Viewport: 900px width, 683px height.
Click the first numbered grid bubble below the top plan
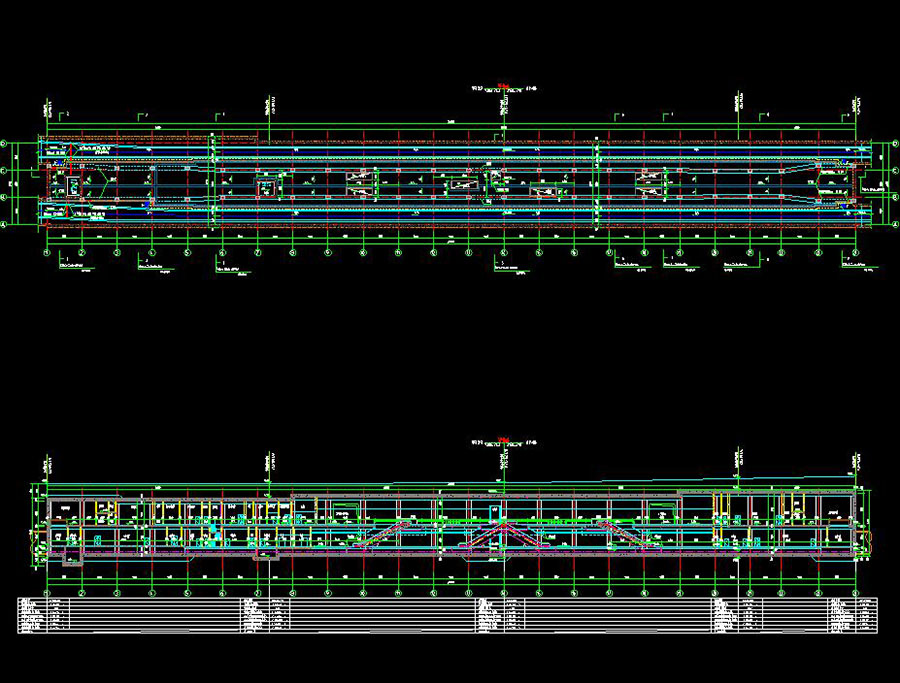(x=48, y=254)
